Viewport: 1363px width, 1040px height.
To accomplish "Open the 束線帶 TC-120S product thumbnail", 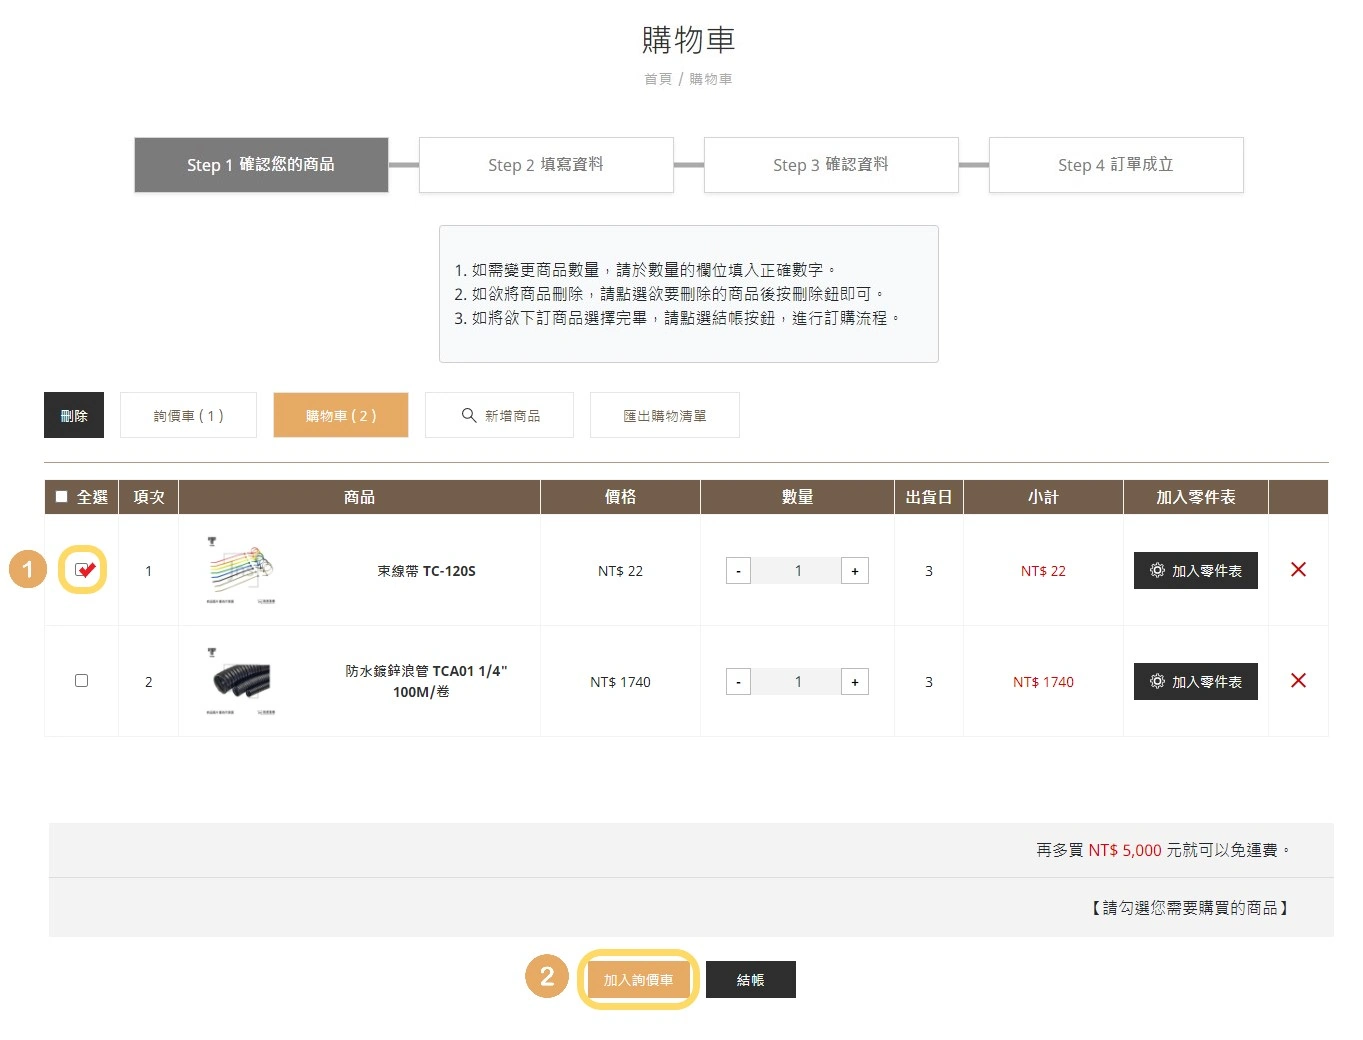I will pyautogui.click(x=240, y=571).
